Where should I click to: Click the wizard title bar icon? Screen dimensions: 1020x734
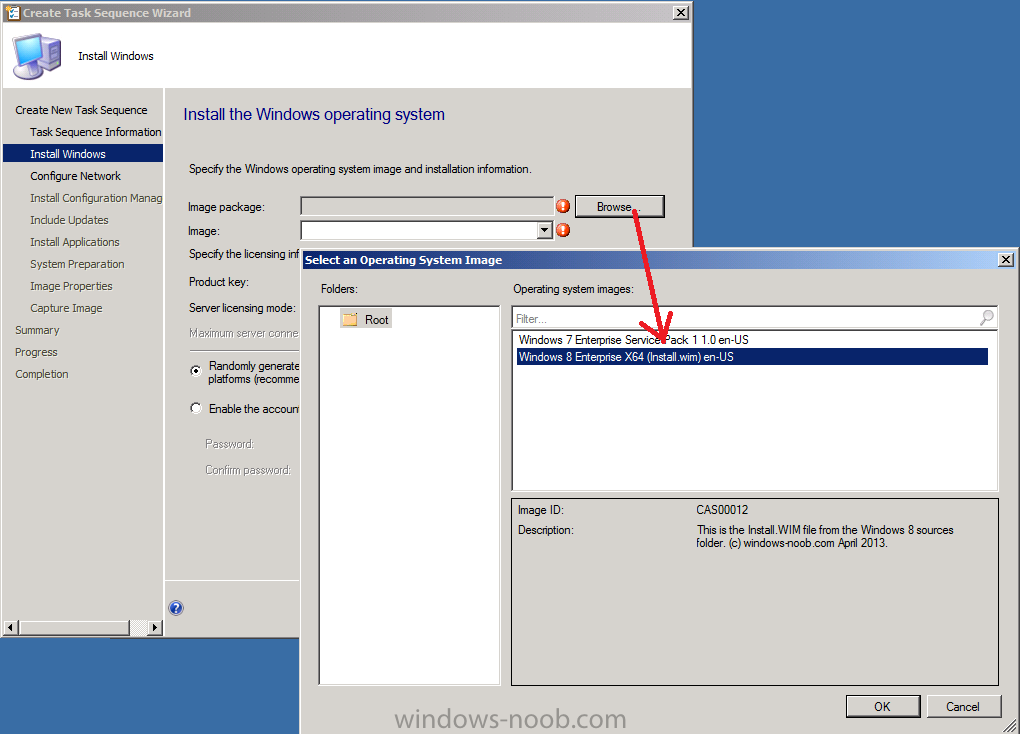tap(12, 12)
